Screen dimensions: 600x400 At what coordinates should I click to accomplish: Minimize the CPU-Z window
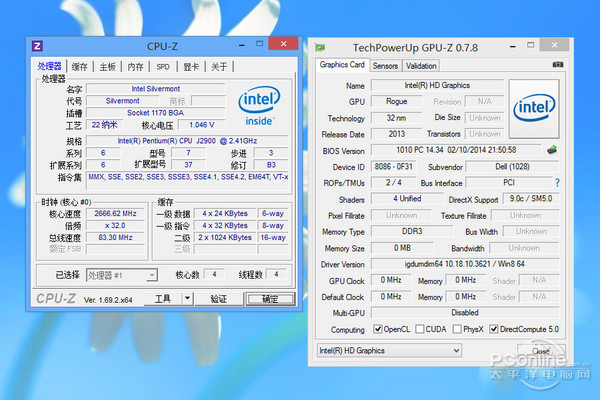coord(241,45)
